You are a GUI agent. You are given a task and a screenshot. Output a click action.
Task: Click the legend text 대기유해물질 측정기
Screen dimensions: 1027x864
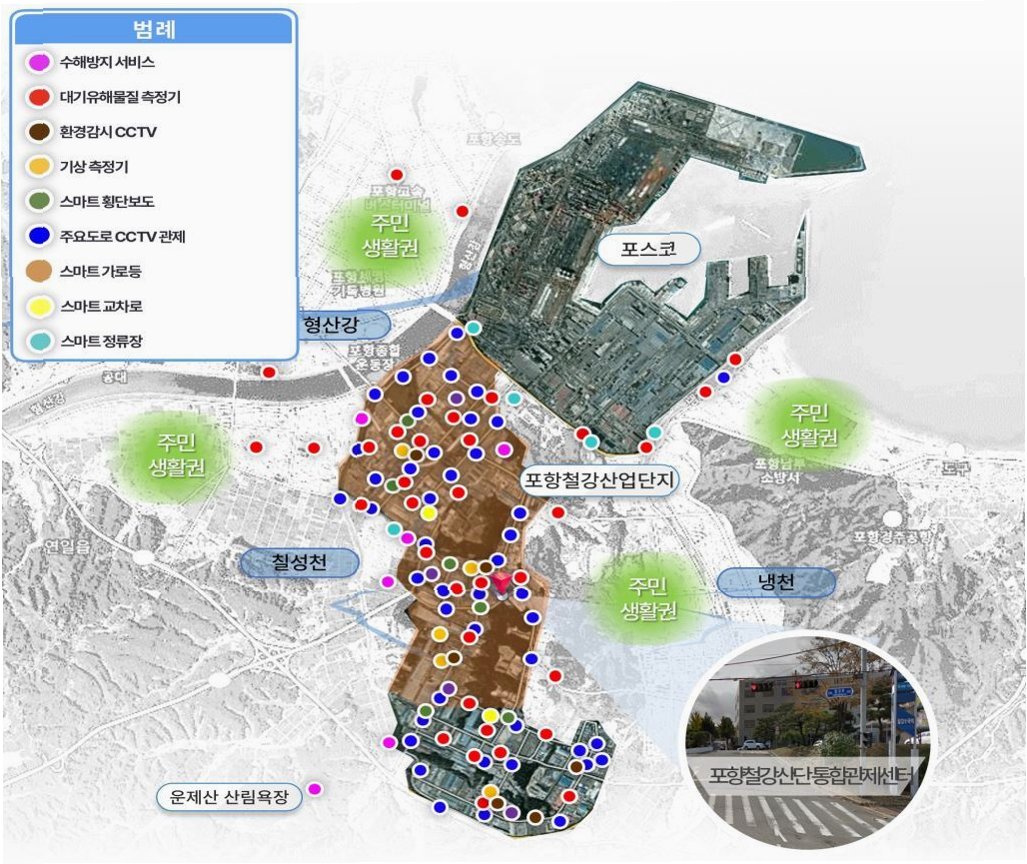click(x=120, y=97)
